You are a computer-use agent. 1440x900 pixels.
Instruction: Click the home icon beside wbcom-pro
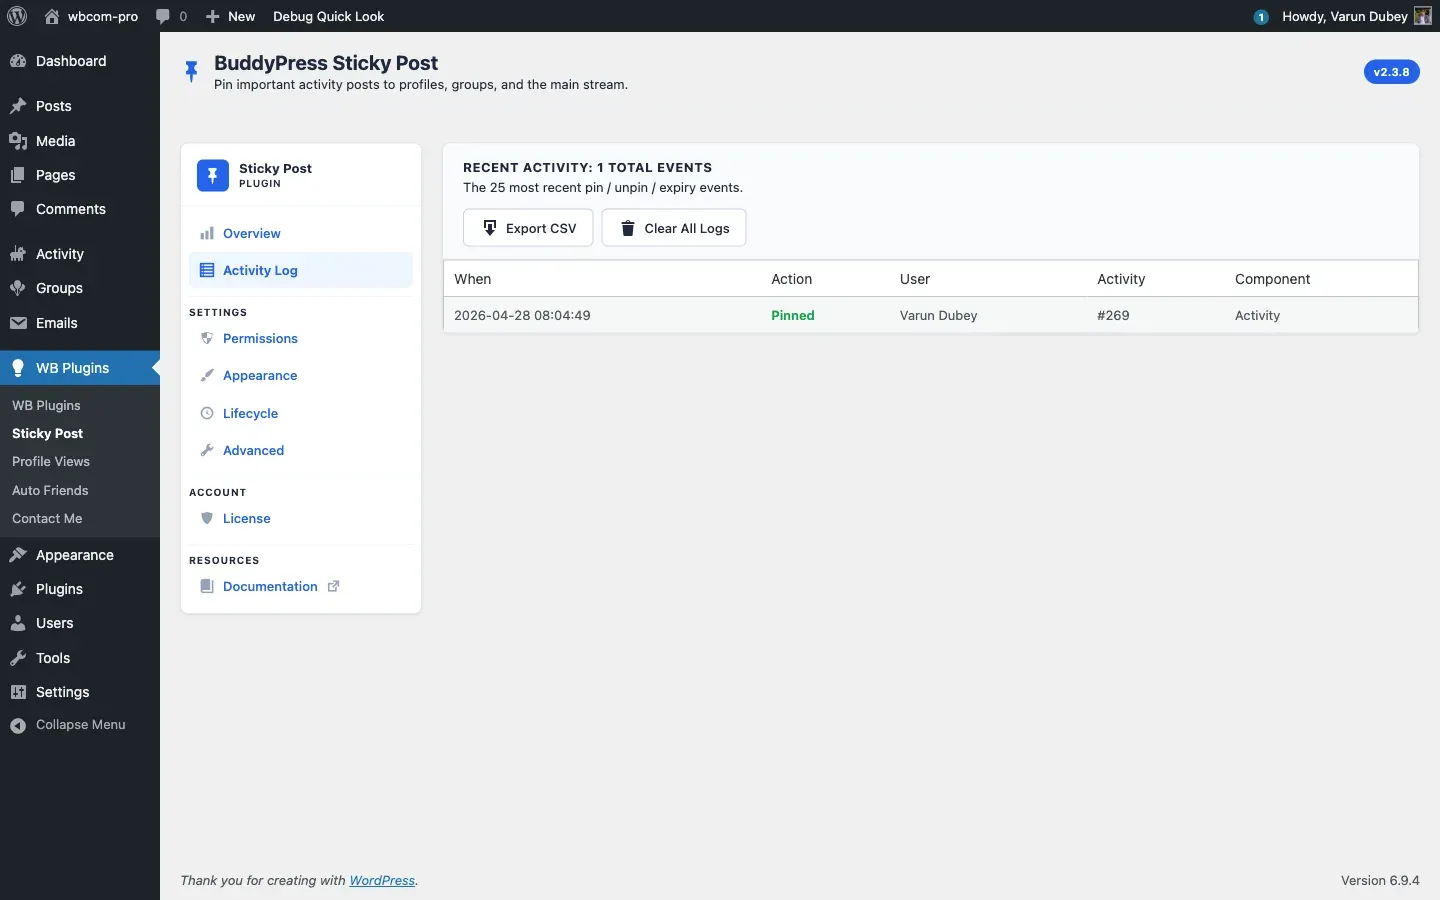[52, 16]
